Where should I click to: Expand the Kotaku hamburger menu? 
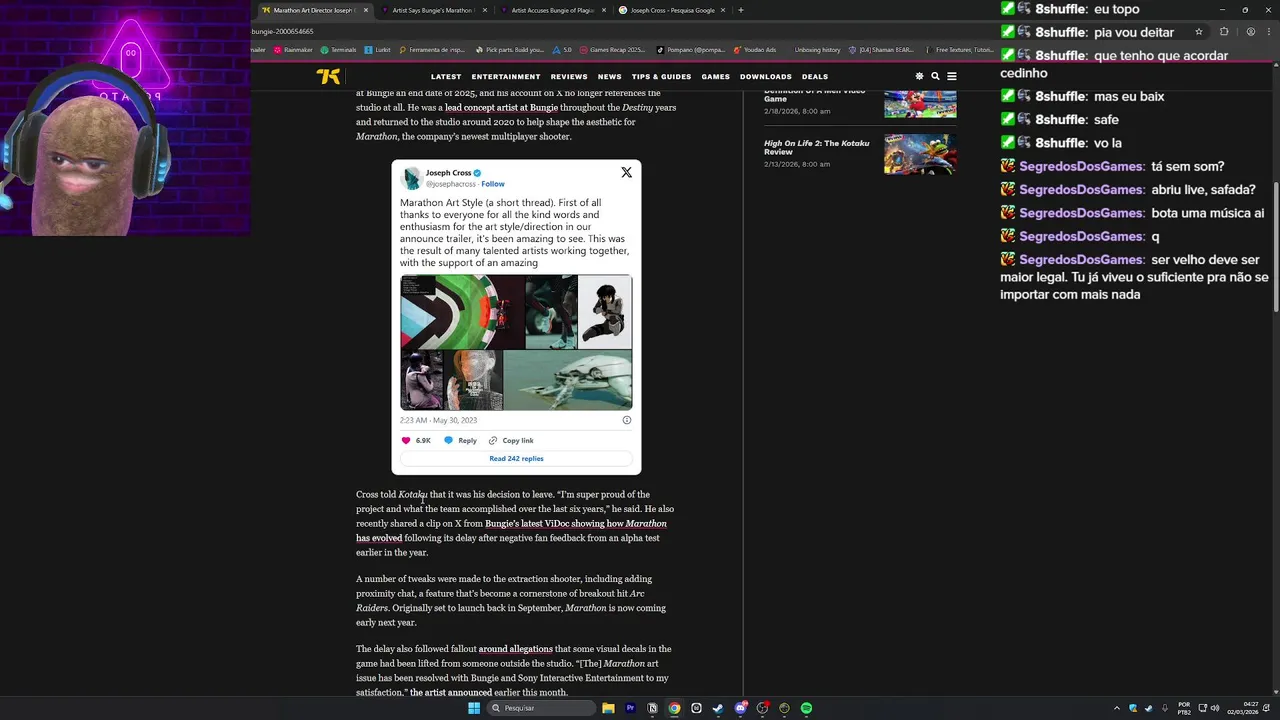(x=952, y=76)
